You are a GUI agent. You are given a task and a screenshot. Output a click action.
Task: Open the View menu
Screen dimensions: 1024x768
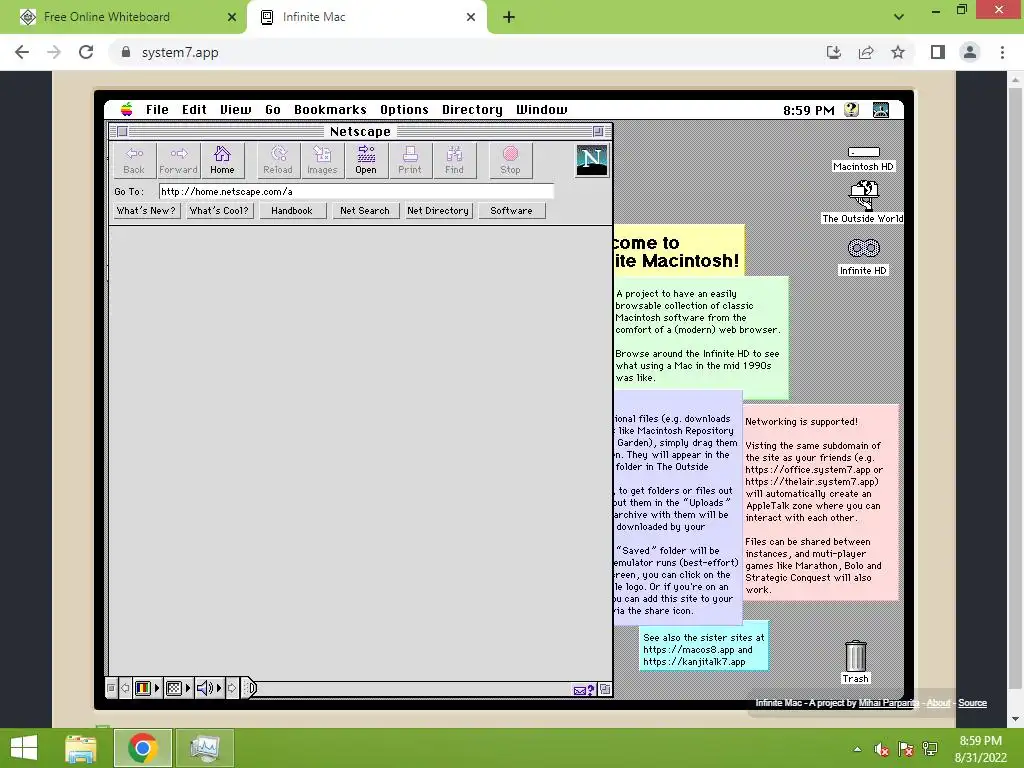(x=236, y=110)
